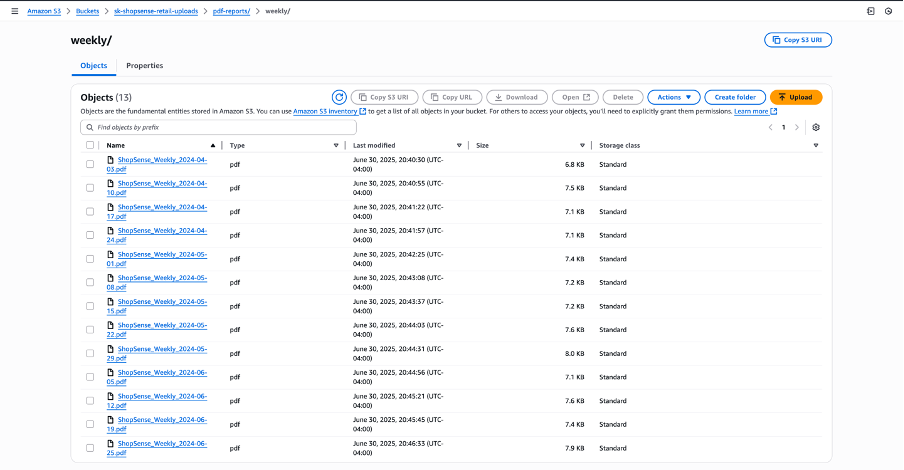Click the 6.8 KB size value

coord(574,164)
